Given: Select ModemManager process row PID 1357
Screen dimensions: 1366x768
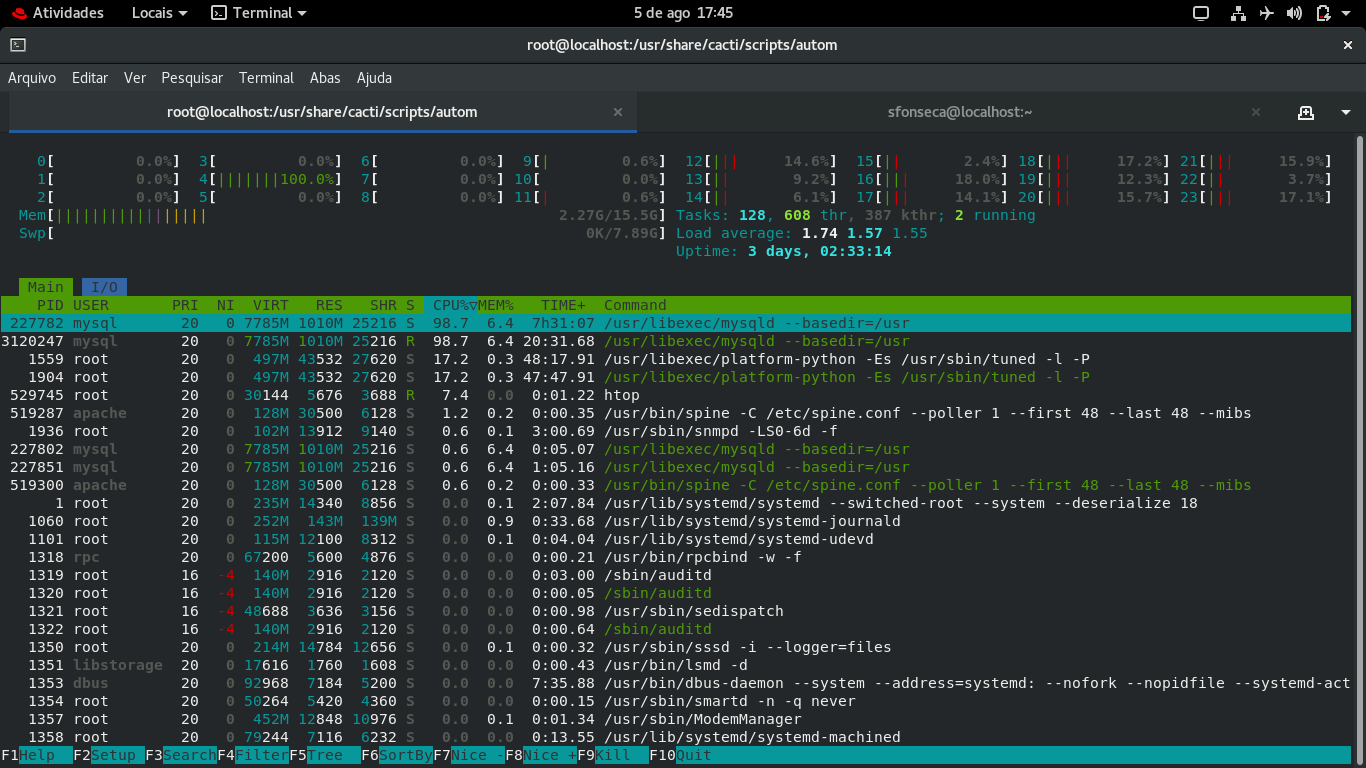Looking at the screenshot, I should click(x=676, y=719).
